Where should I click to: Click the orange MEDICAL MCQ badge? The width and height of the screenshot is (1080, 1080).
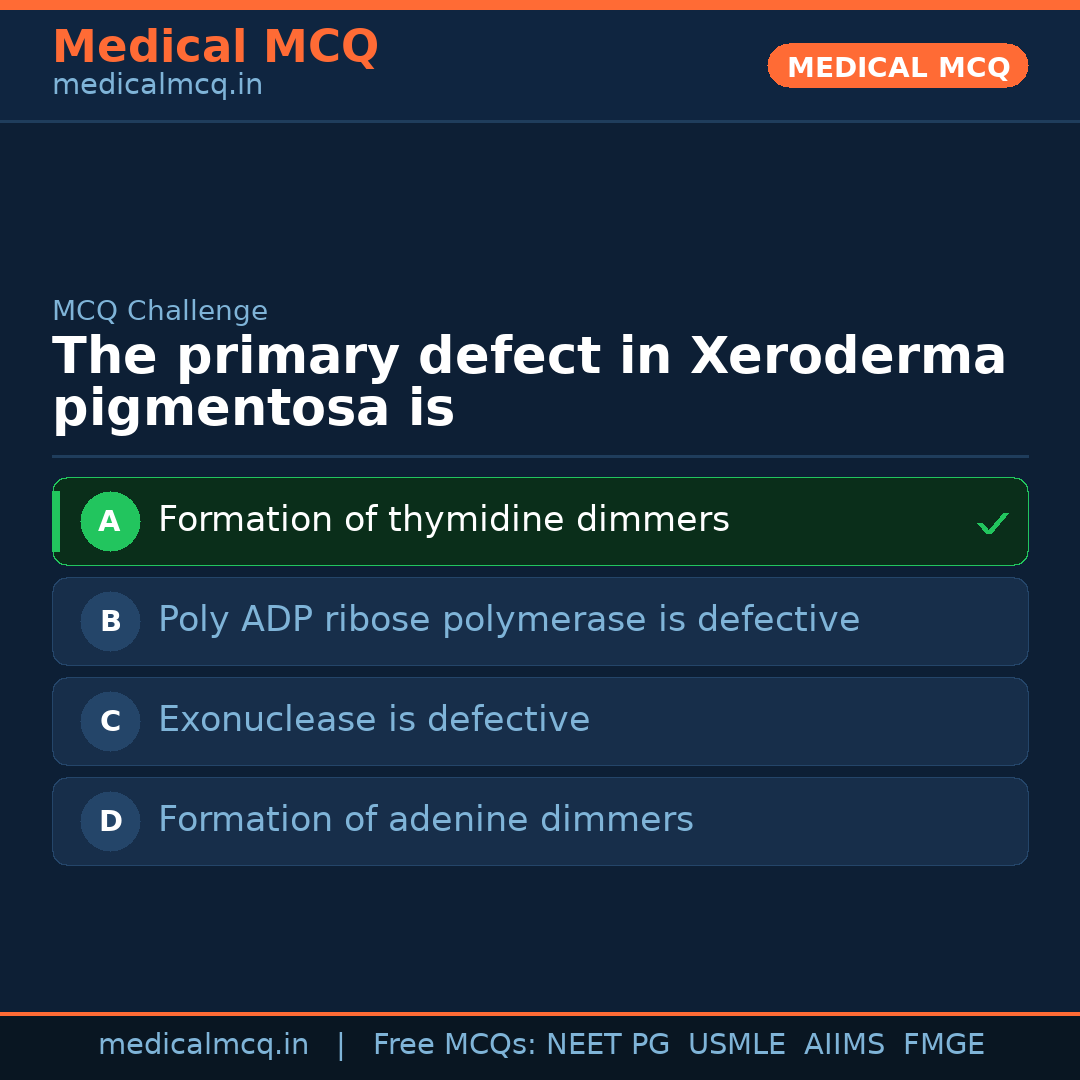pyautogui.click(x=898, y=67)
